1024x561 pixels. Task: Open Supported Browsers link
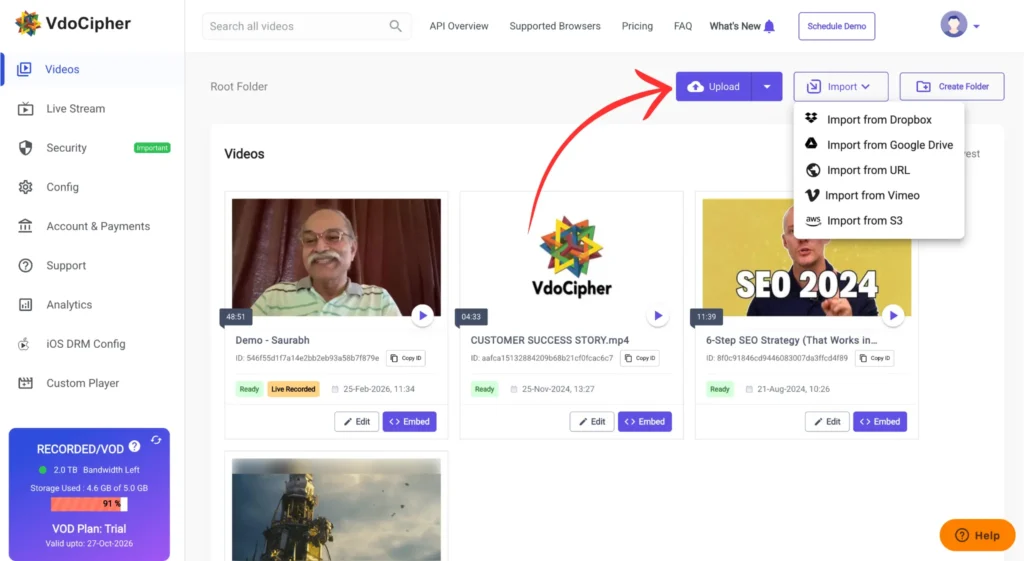[554, 26]
